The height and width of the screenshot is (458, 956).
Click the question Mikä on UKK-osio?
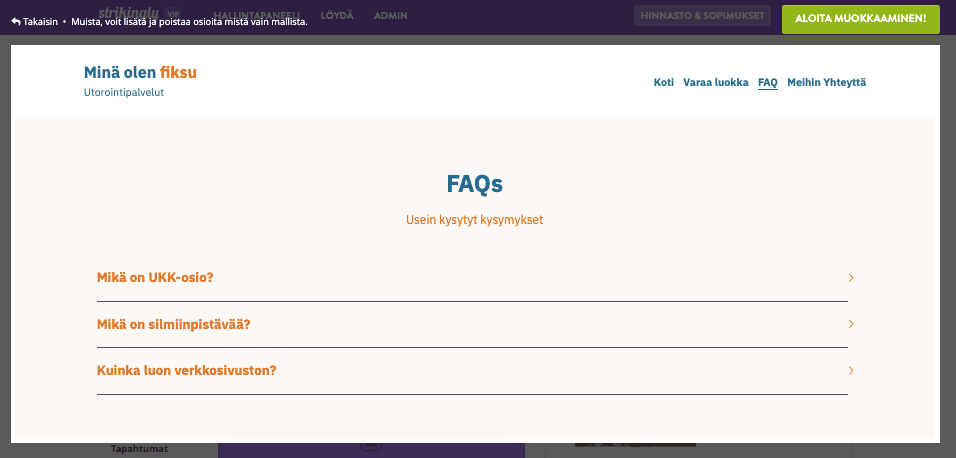[155, 277]
